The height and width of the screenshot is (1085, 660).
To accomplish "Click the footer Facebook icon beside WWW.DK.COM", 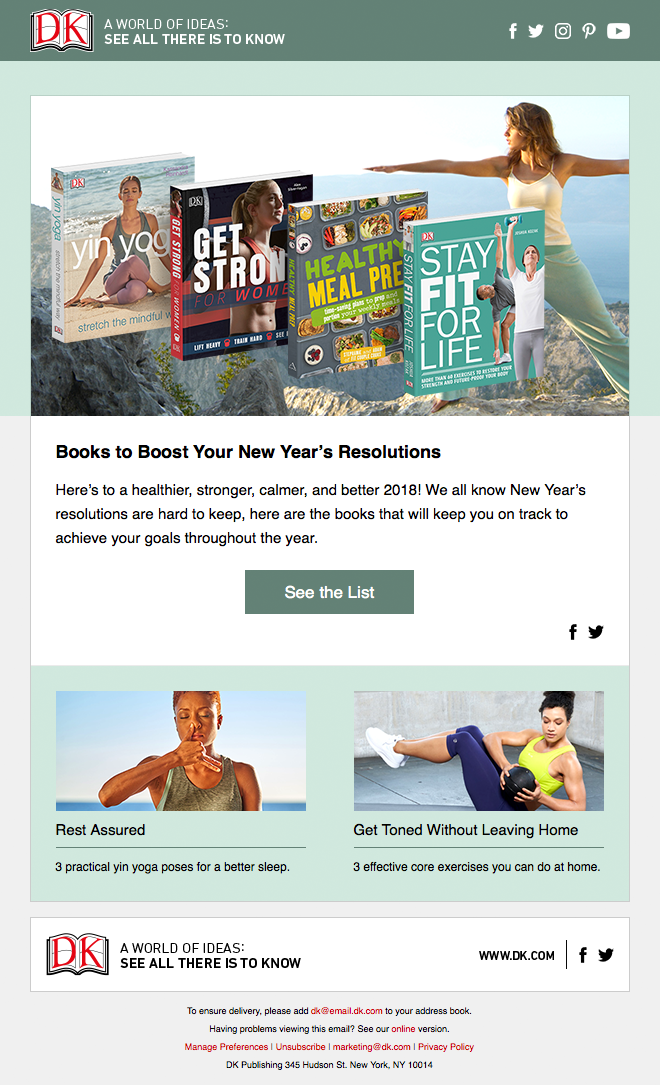I will point(583,955).
